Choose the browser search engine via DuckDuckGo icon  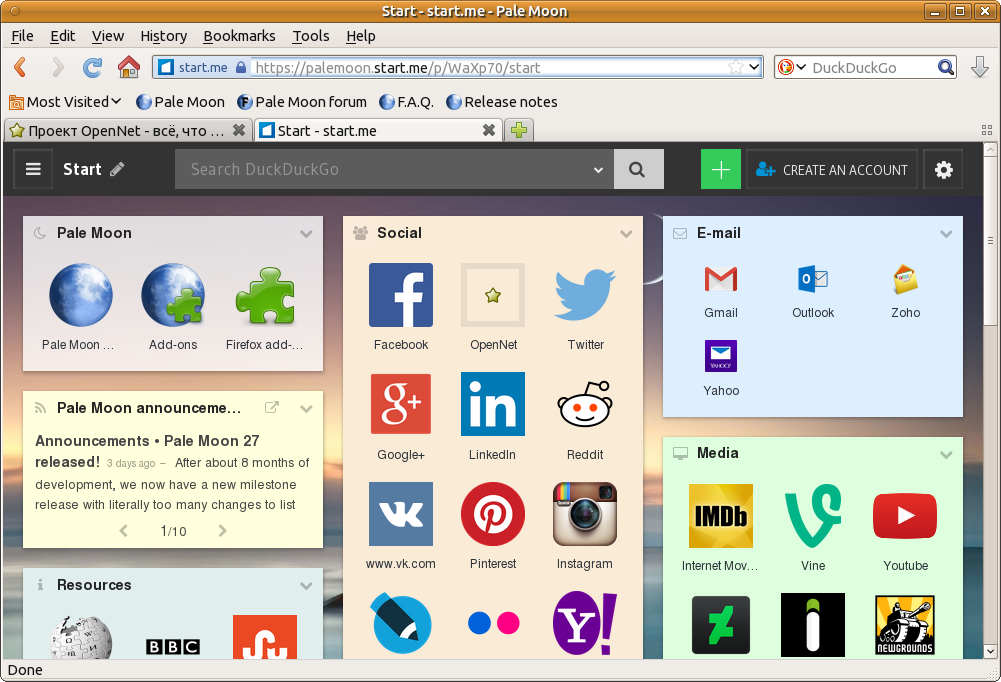(791, 67)
